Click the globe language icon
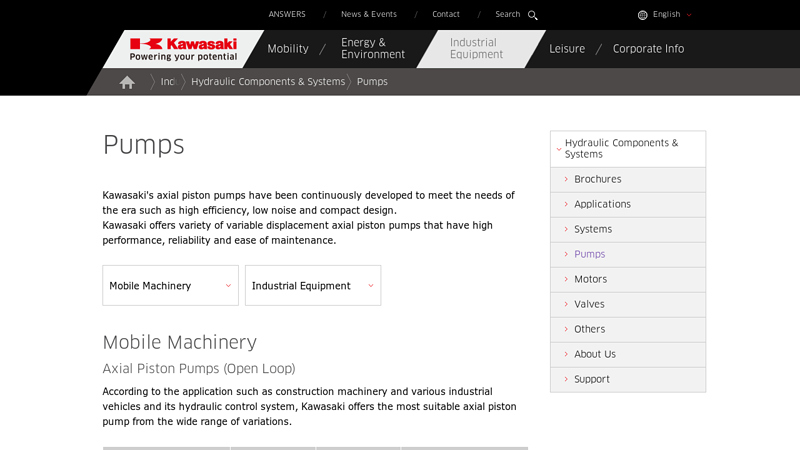Image resolution: width=800 pixels, height=450 pixels. pos(642,15)
